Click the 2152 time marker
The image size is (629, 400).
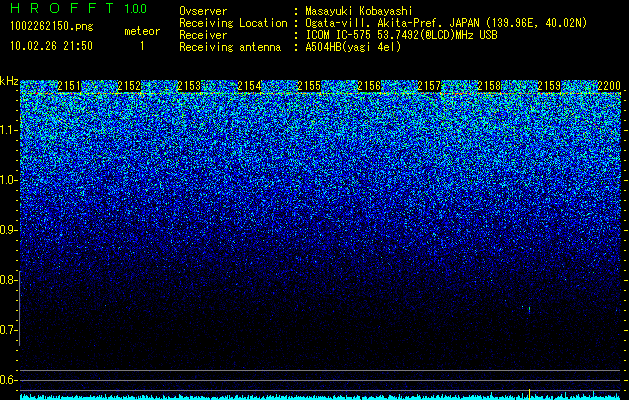pos(129,86)
